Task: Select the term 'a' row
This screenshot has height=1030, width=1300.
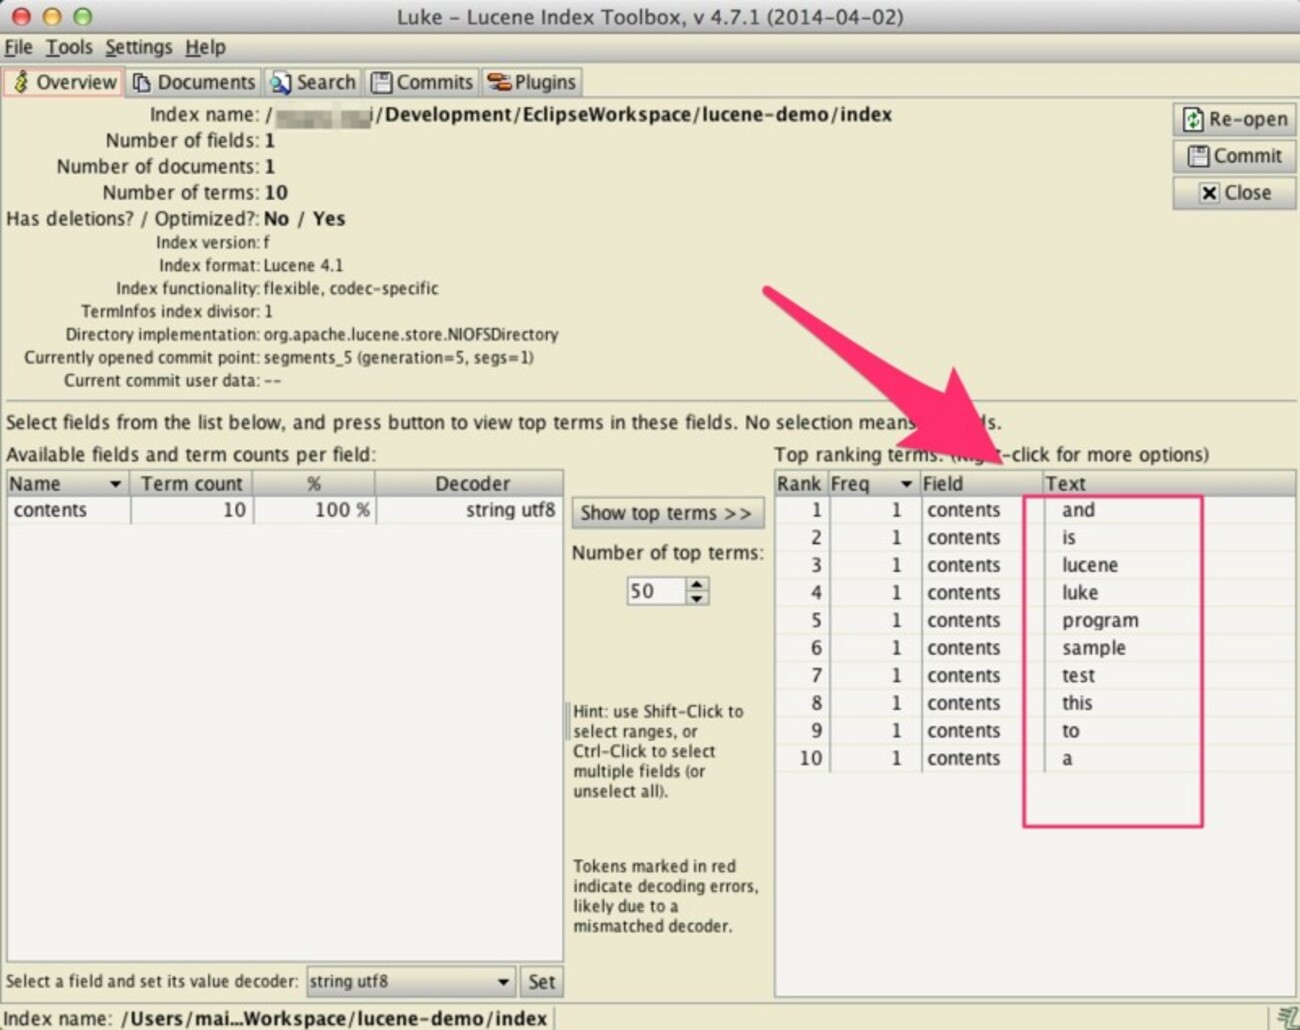Action: point(1034,759)
